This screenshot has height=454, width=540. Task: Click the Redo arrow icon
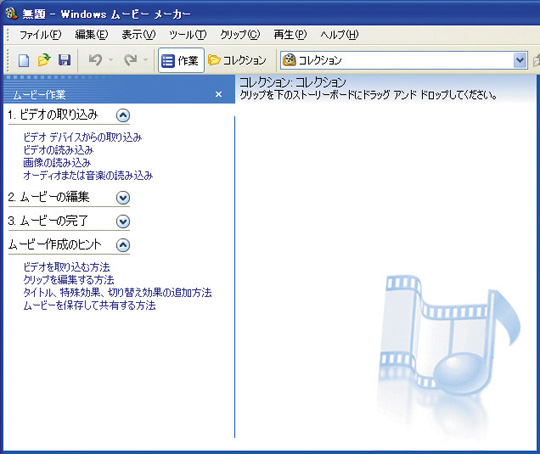click(x=131, y=60)
